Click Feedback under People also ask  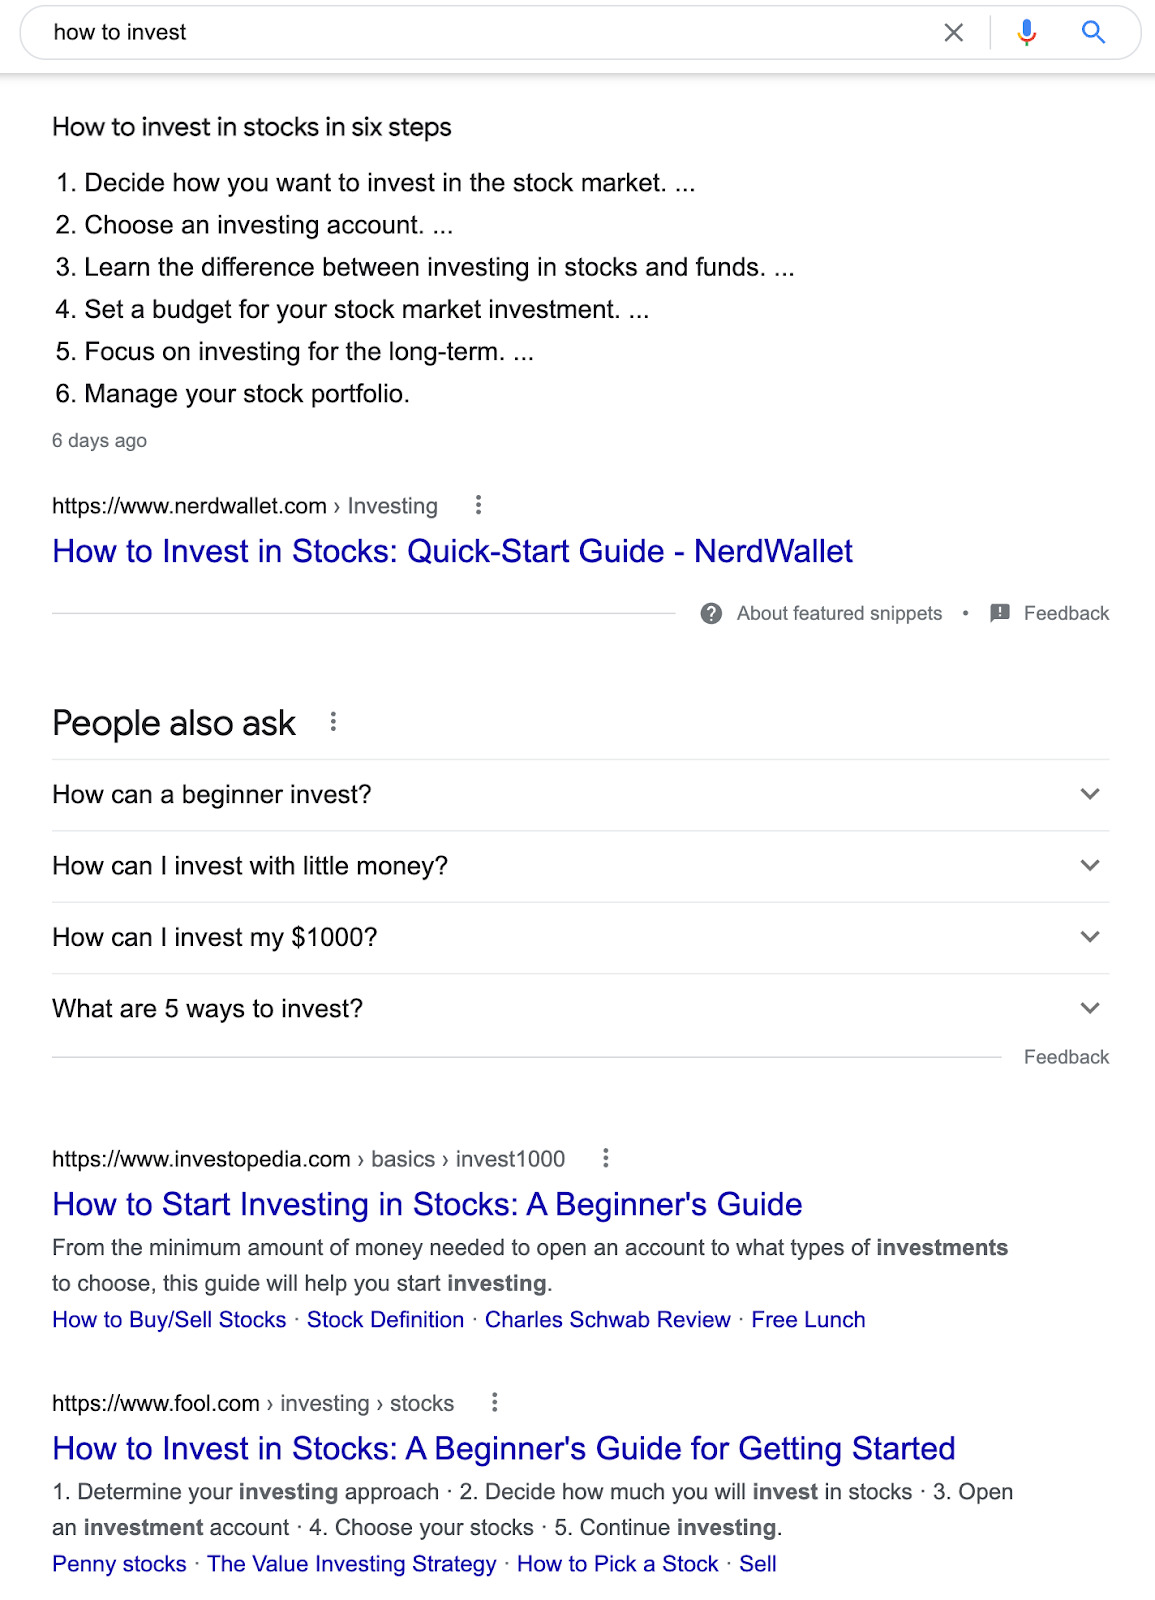pyautogui.click(x=1065, y=1056)
